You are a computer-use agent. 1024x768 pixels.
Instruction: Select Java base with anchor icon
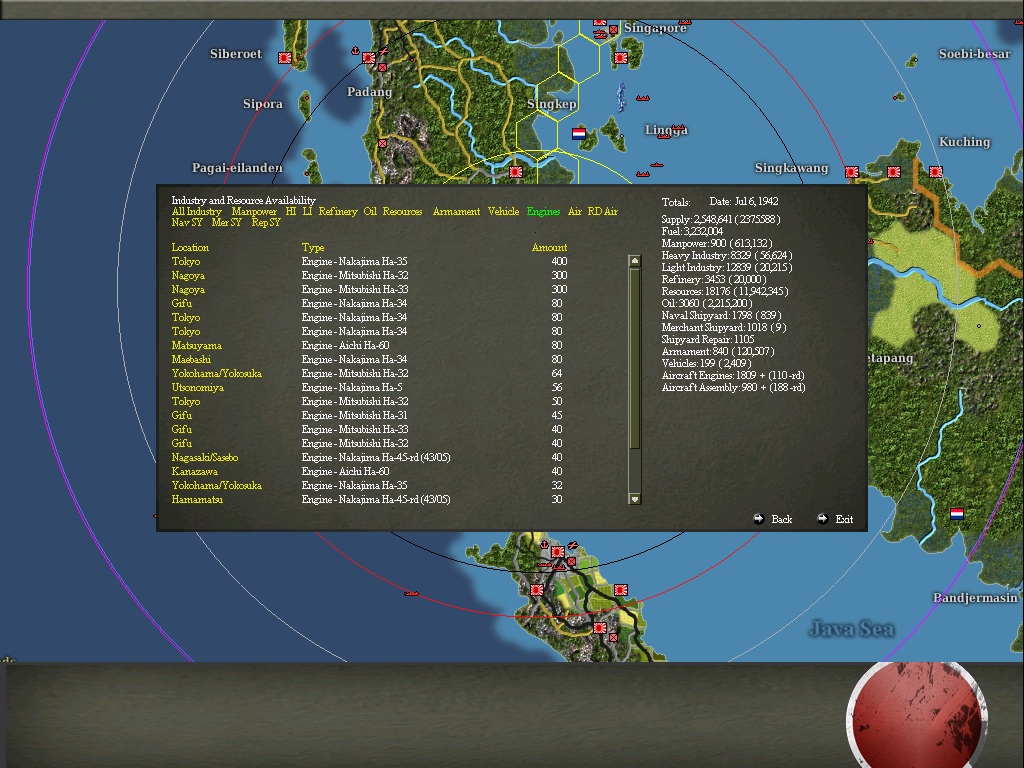click(558, 552)
